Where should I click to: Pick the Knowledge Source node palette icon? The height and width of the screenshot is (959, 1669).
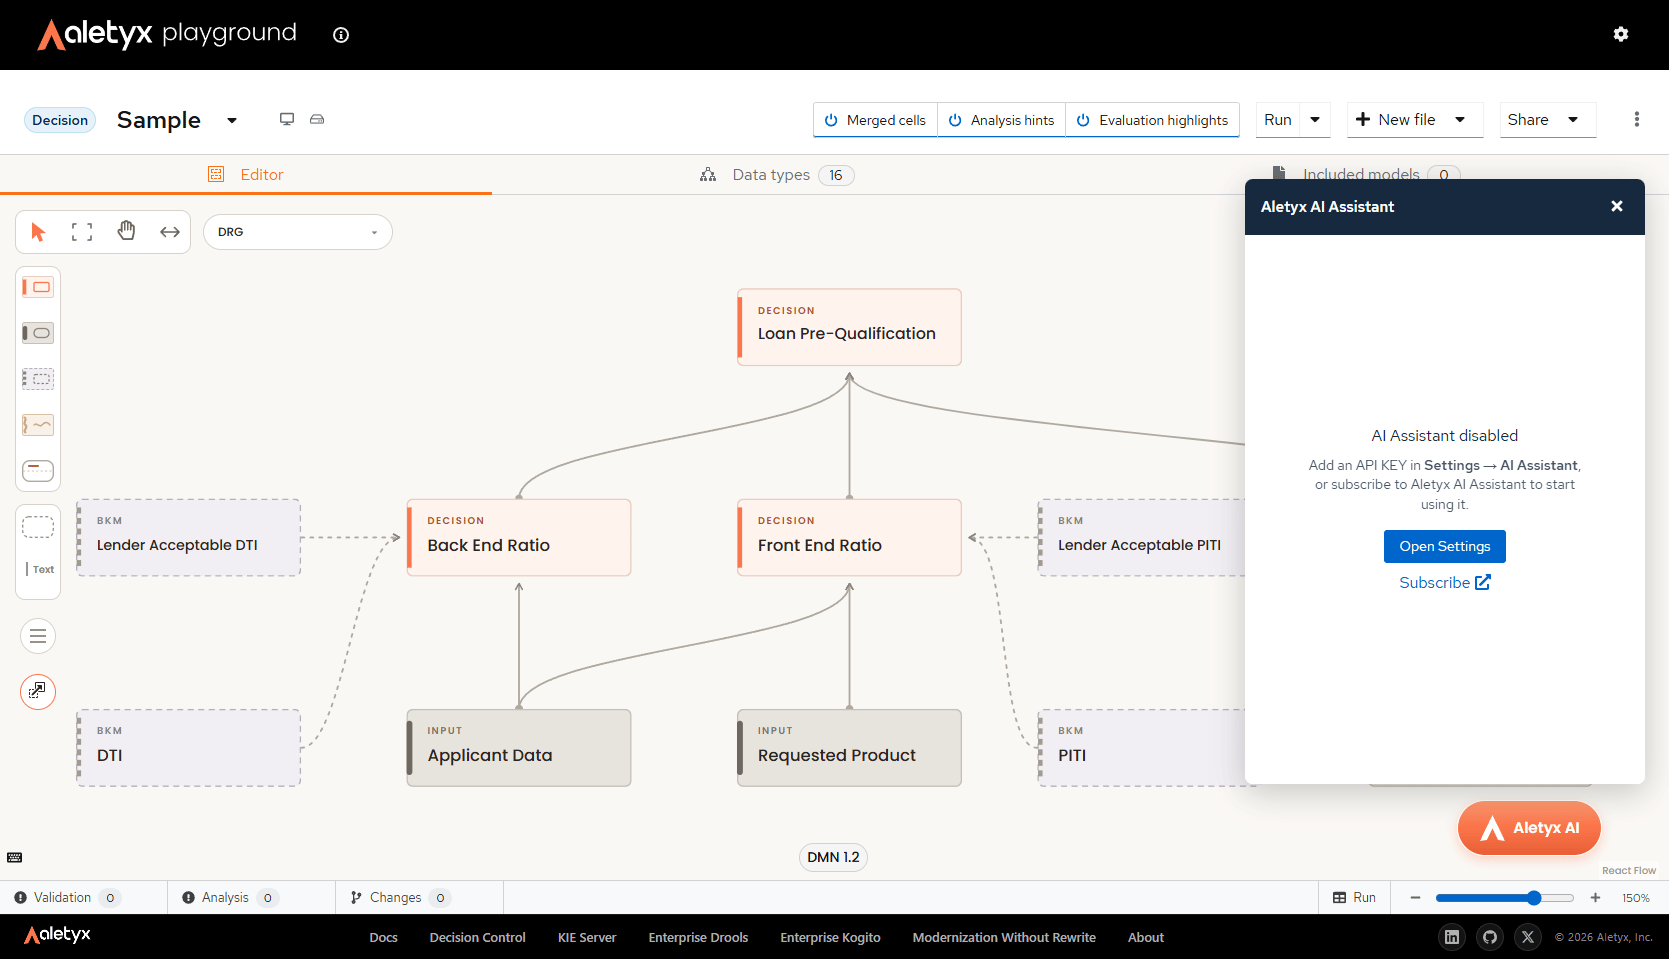coord(38,425)
